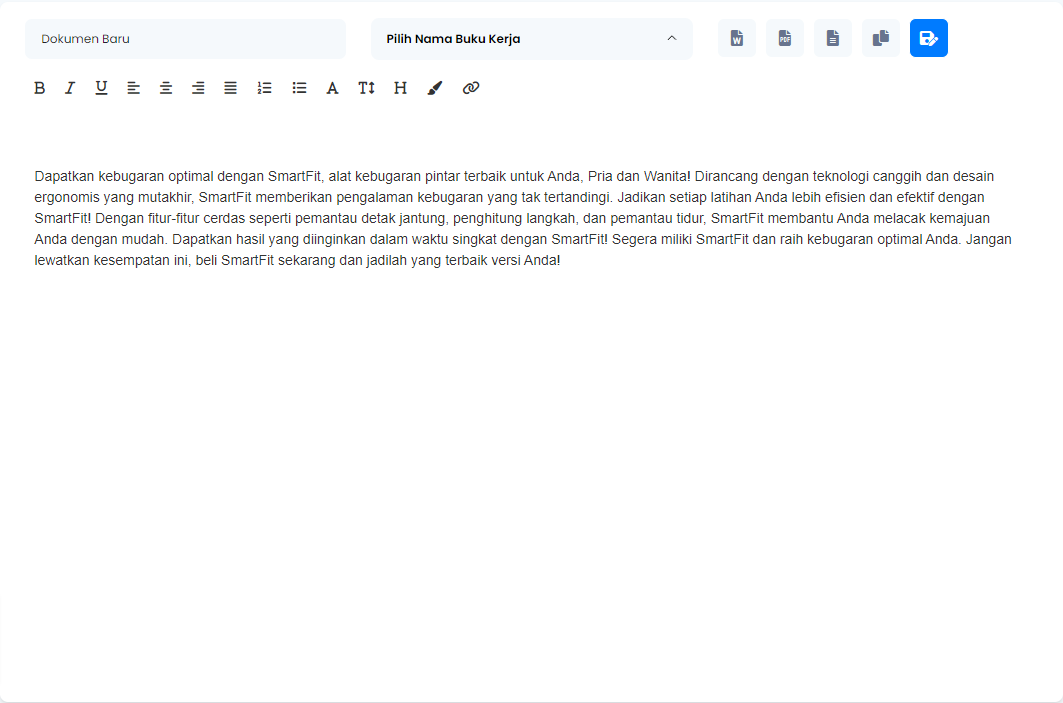Place cursor in the SmartFit paragraph
1063x703 pixels.
pos(523,218)
